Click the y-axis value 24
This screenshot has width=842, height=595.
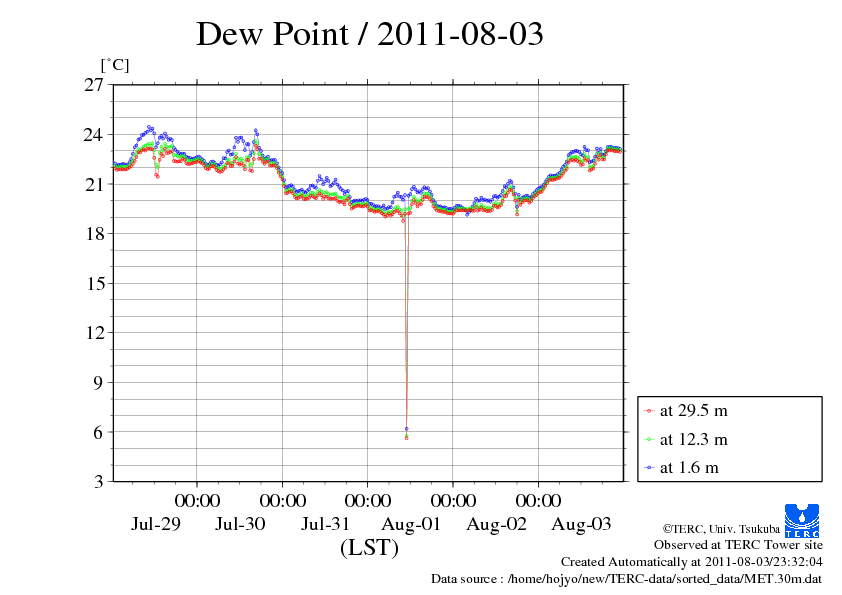(x=93, y=134)
